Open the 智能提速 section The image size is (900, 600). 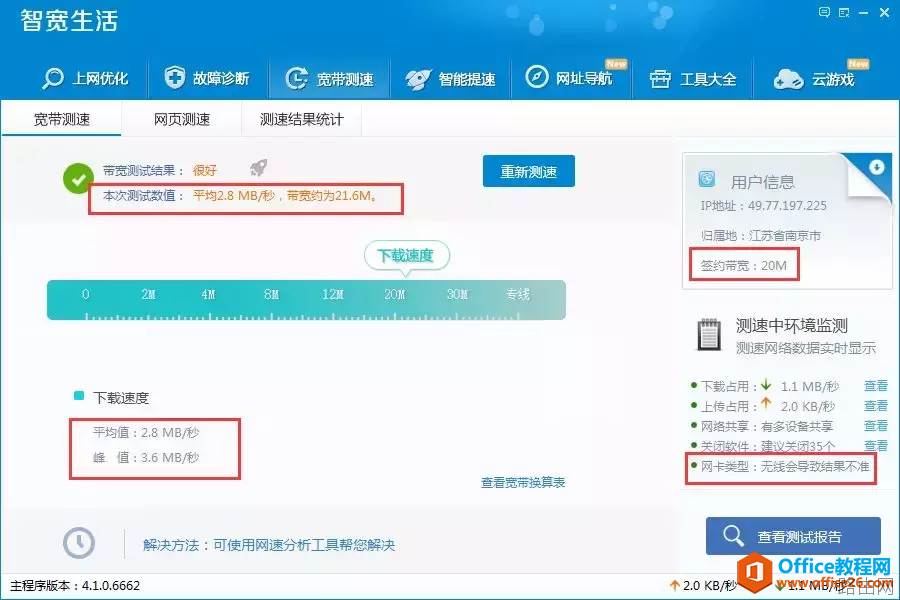pos(450,79)
